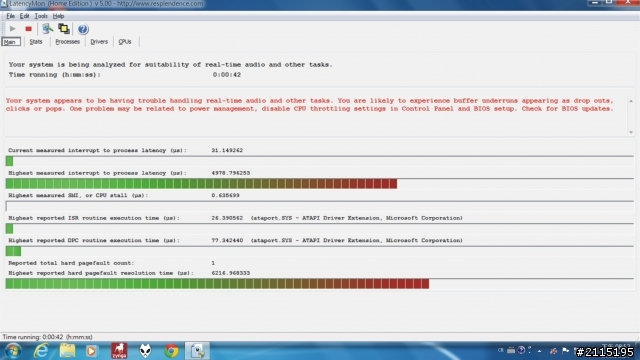The width and height of the screenshot is (640, 360).
Task: Click the 26.390562 ISR execution value
Action: coord(227,218)
